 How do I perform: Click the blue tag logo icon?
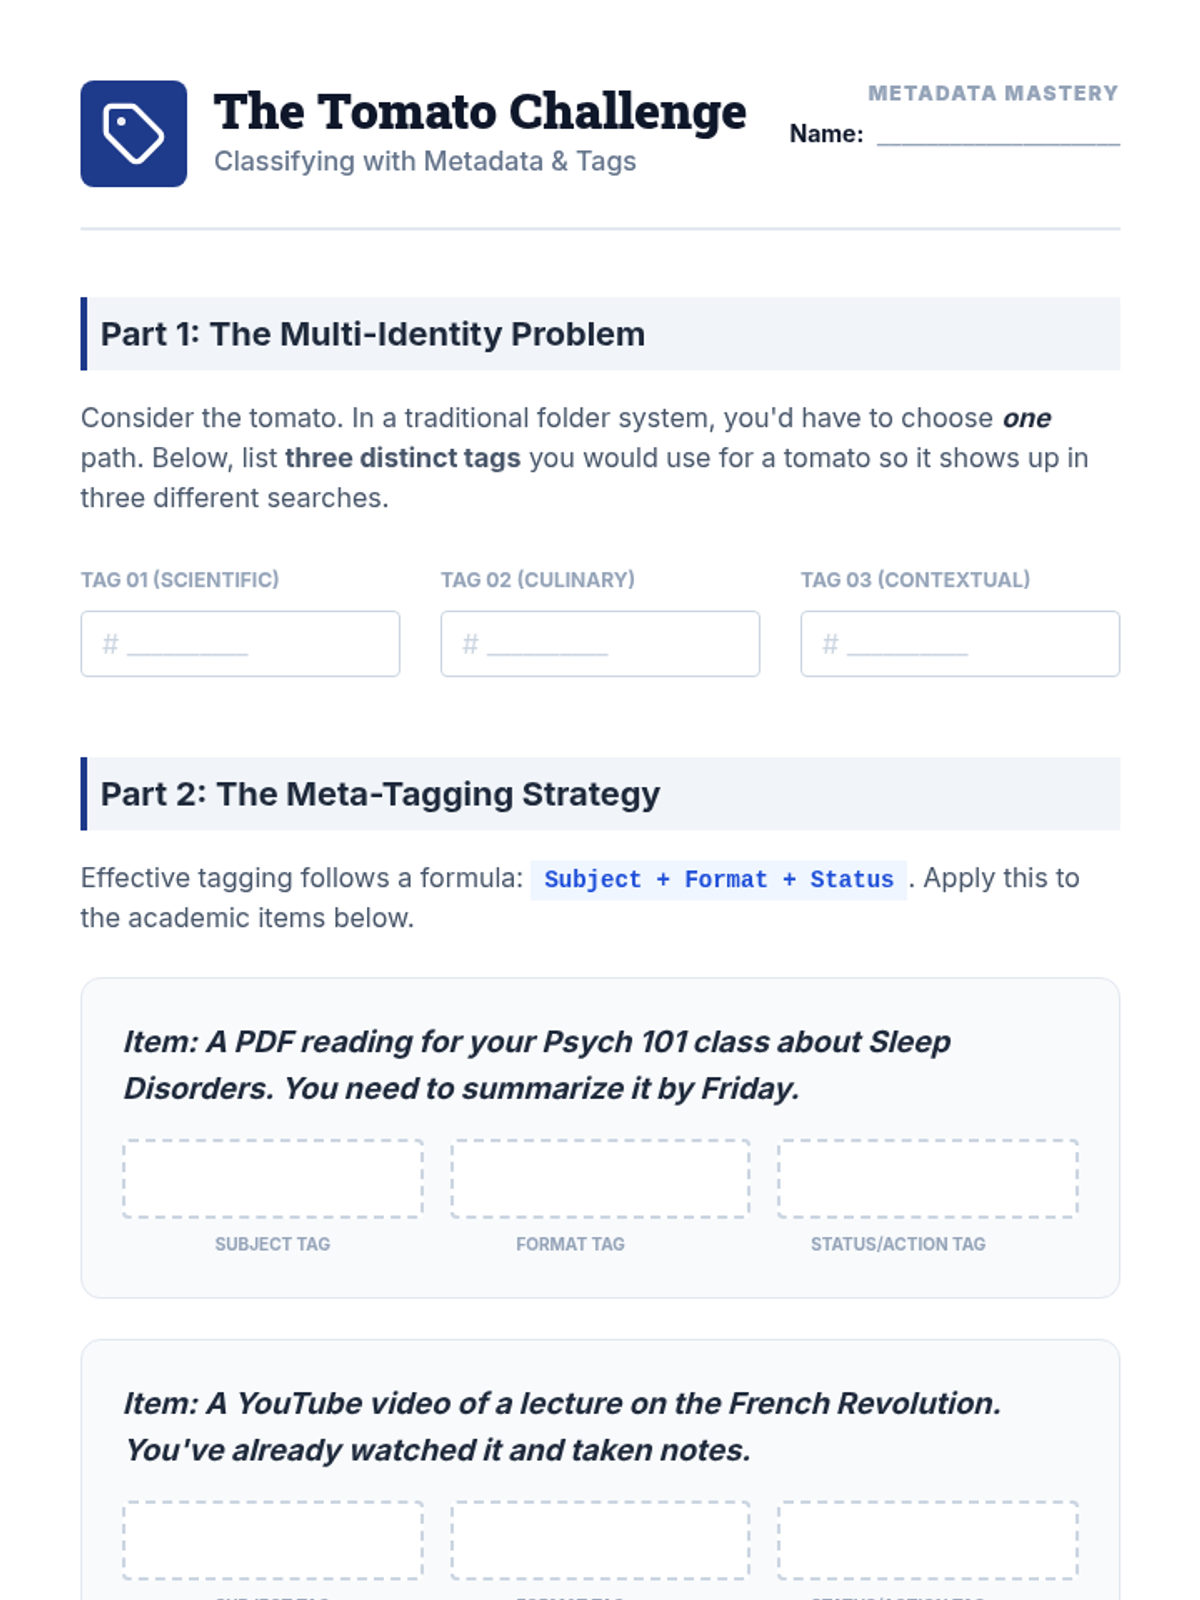point(133,133)
